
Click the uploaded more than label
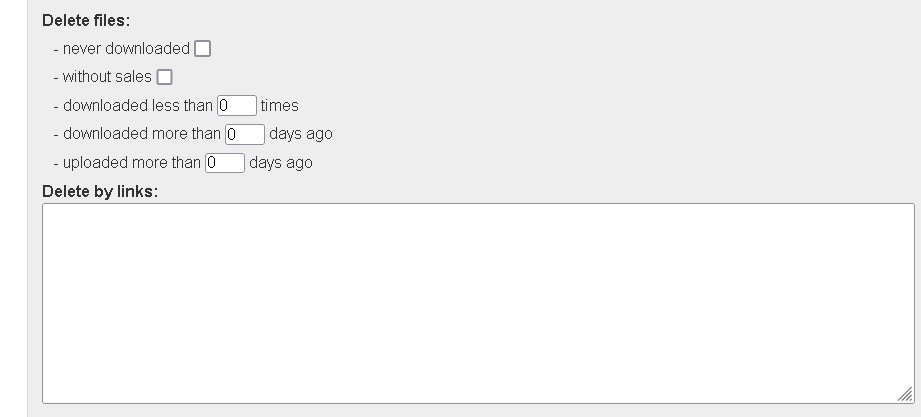[132, 162]
